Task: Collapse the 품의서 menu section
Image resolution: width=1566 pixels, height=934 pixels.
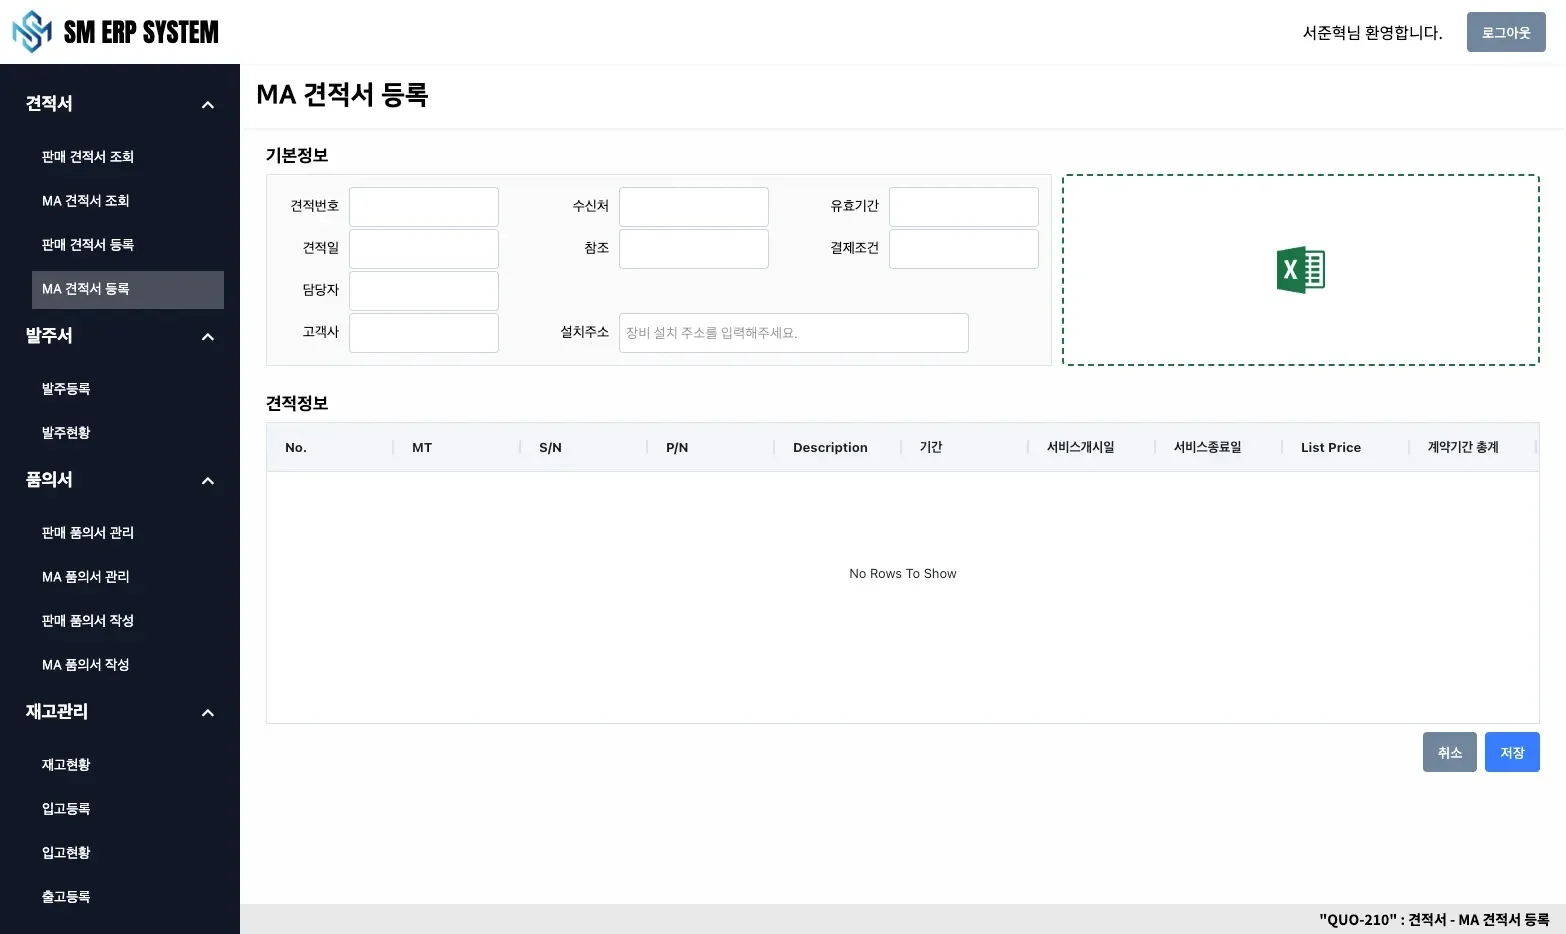Action: (208, 481)
